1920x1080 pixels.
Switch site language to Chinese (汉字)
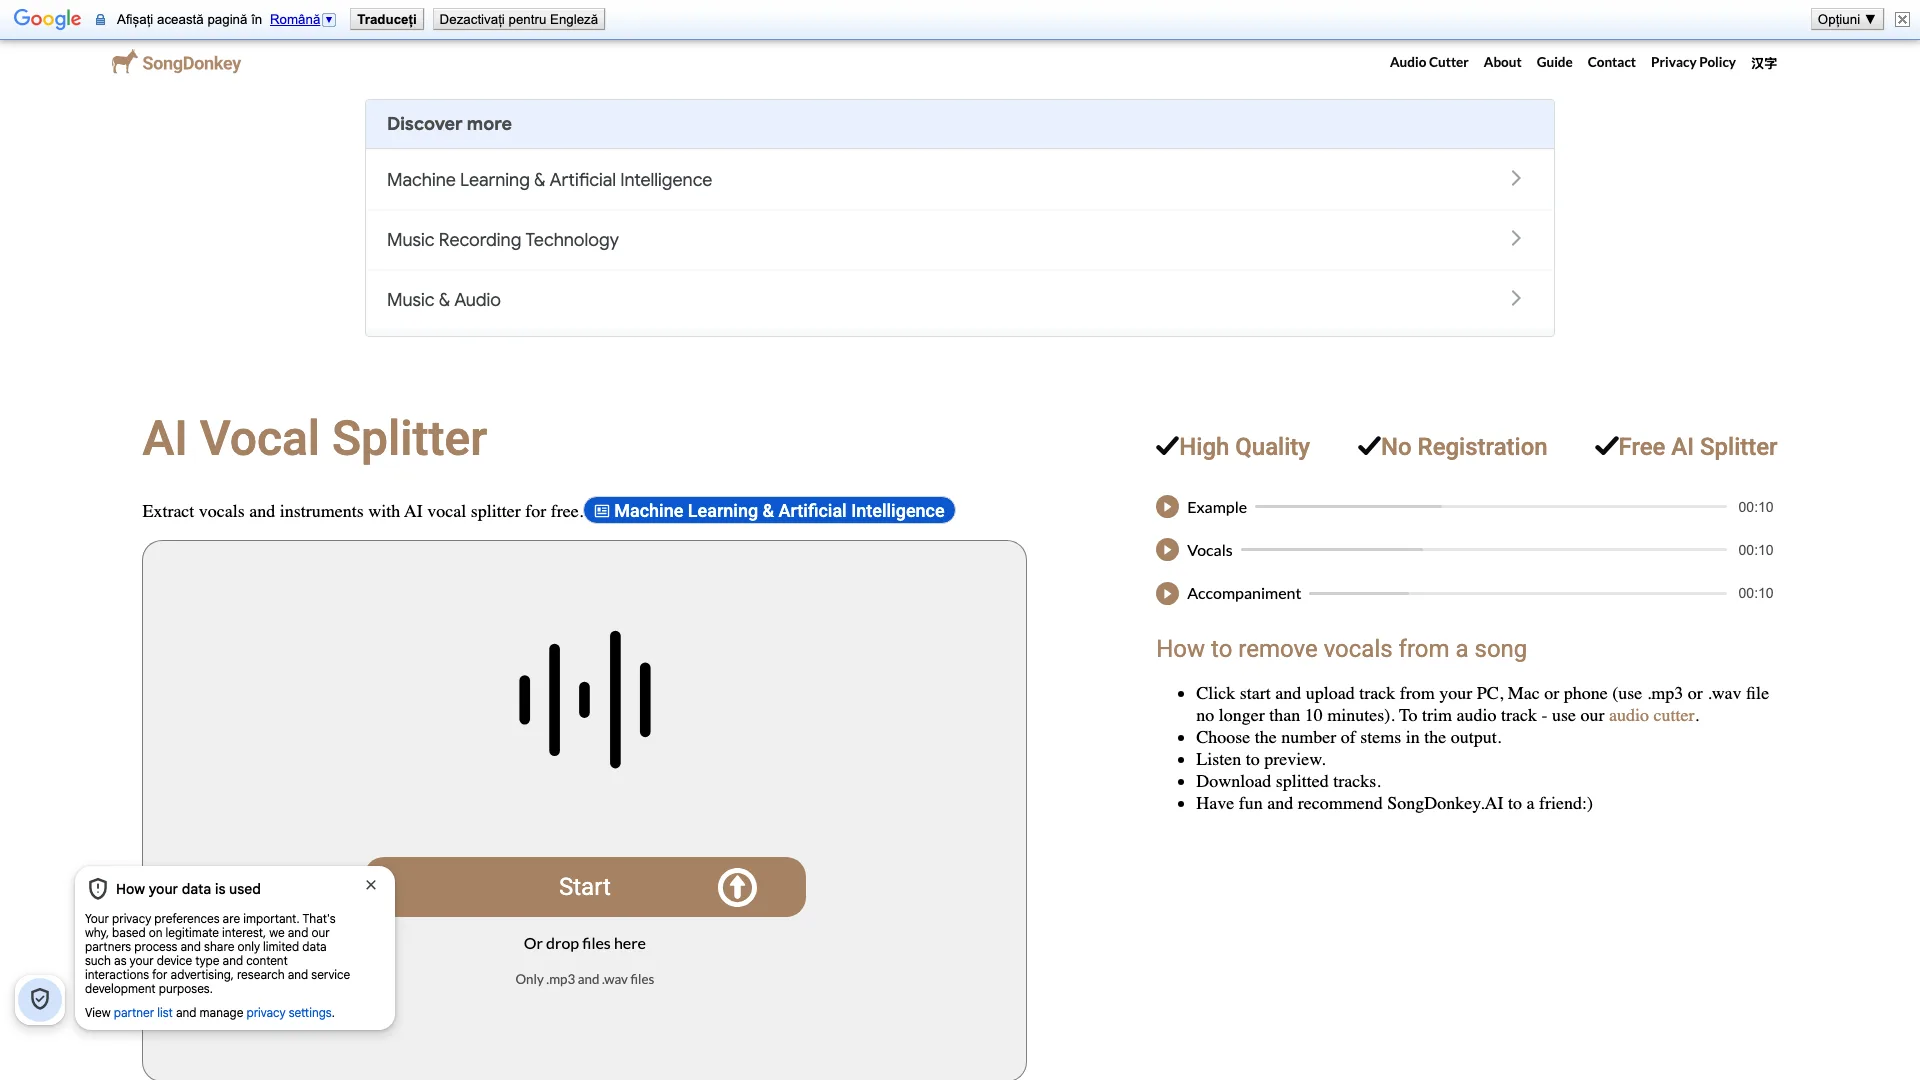pos(1764,63)
